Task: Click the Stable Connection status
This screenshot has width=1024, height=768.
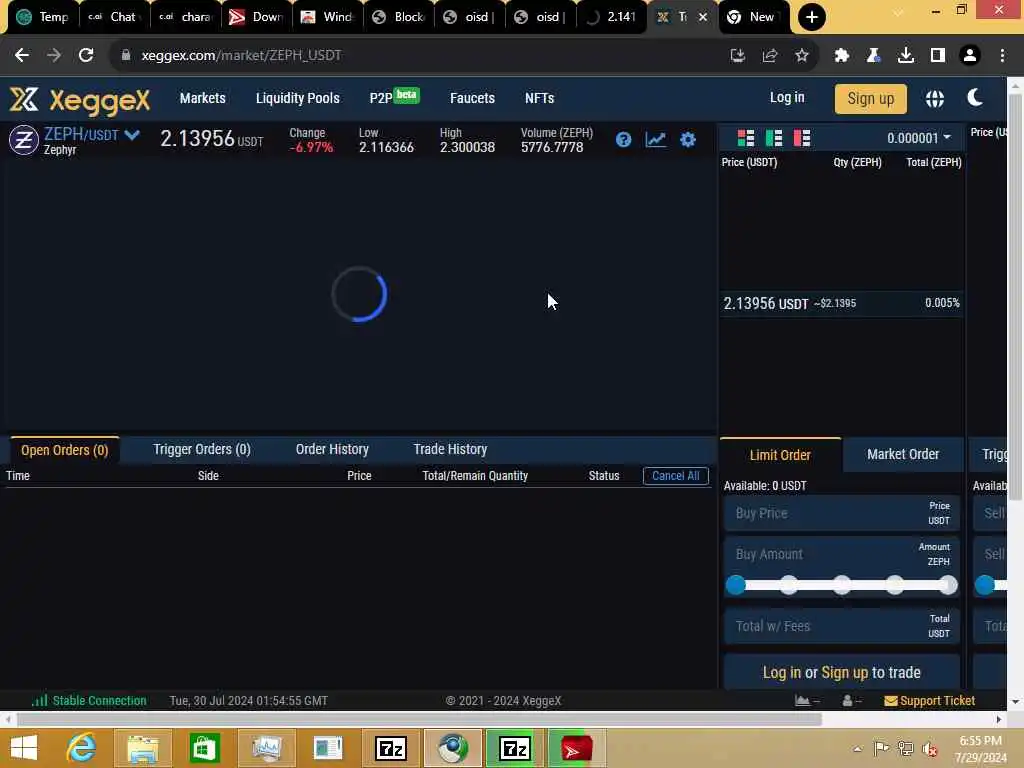Action: 89,701
